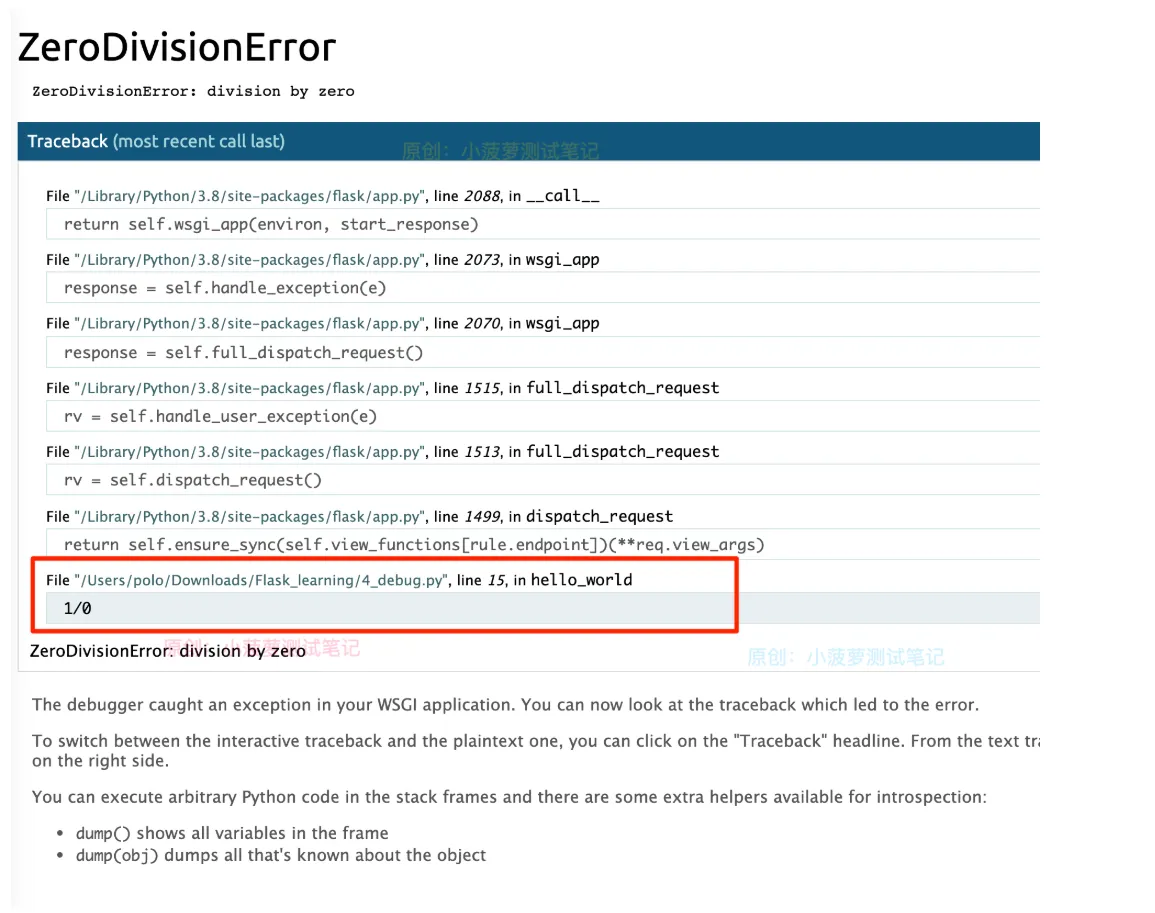1155x913 pixels.
Task: Select the 'rv = self.dispatch_request()' code line
Action: 543,480
